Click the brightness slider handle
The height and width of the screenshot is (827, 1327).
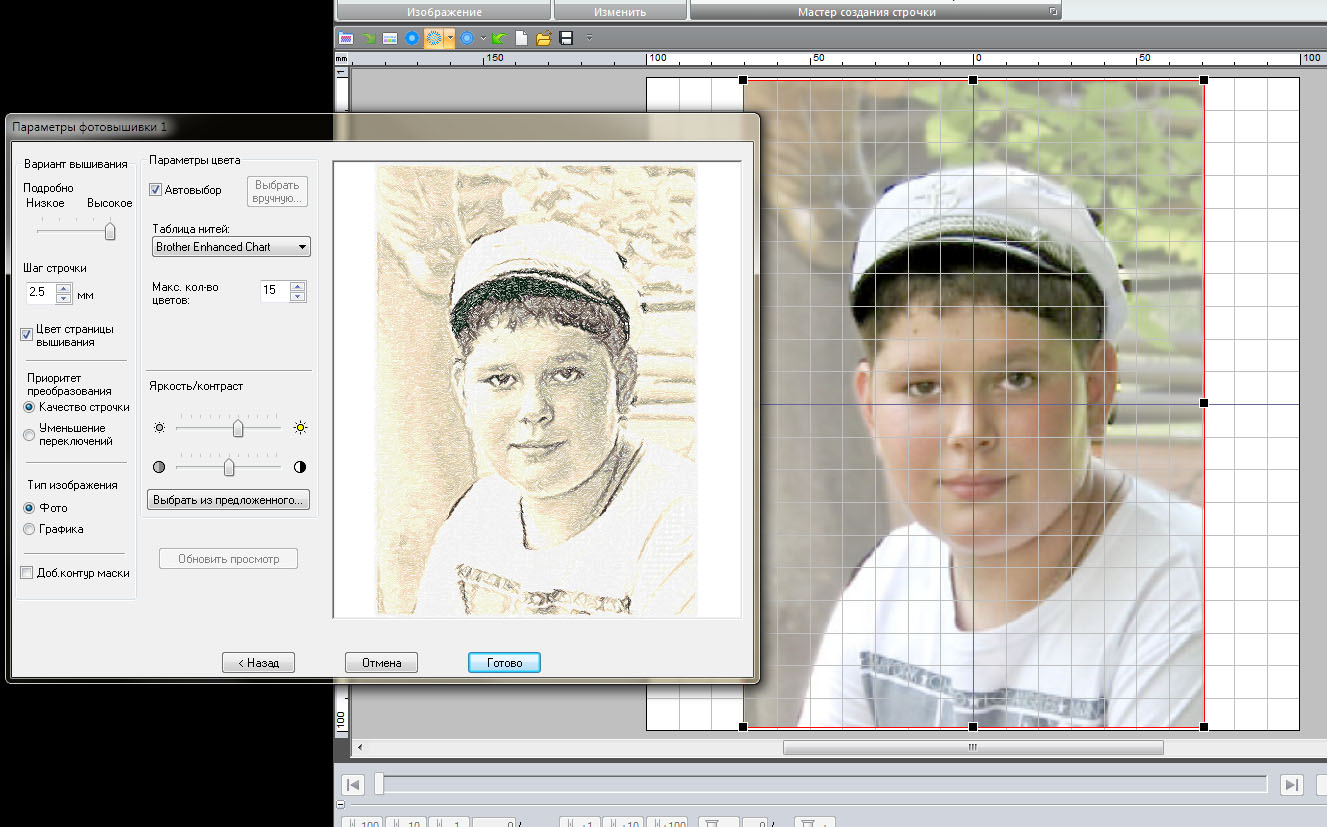(238, 428)
